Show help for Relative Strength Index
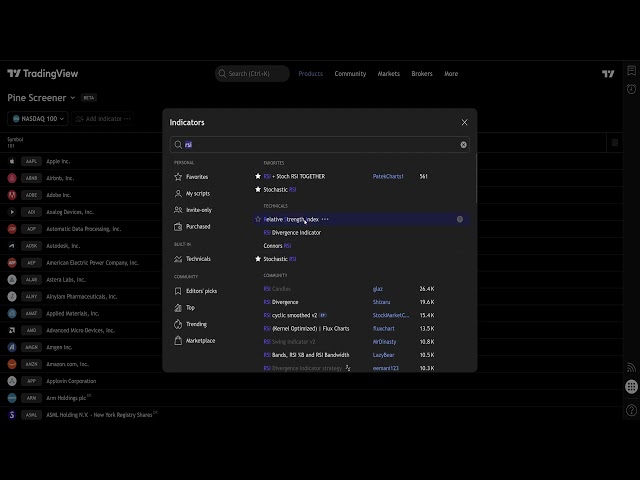This screenshot has width=640, height=480. click(460, 219)
